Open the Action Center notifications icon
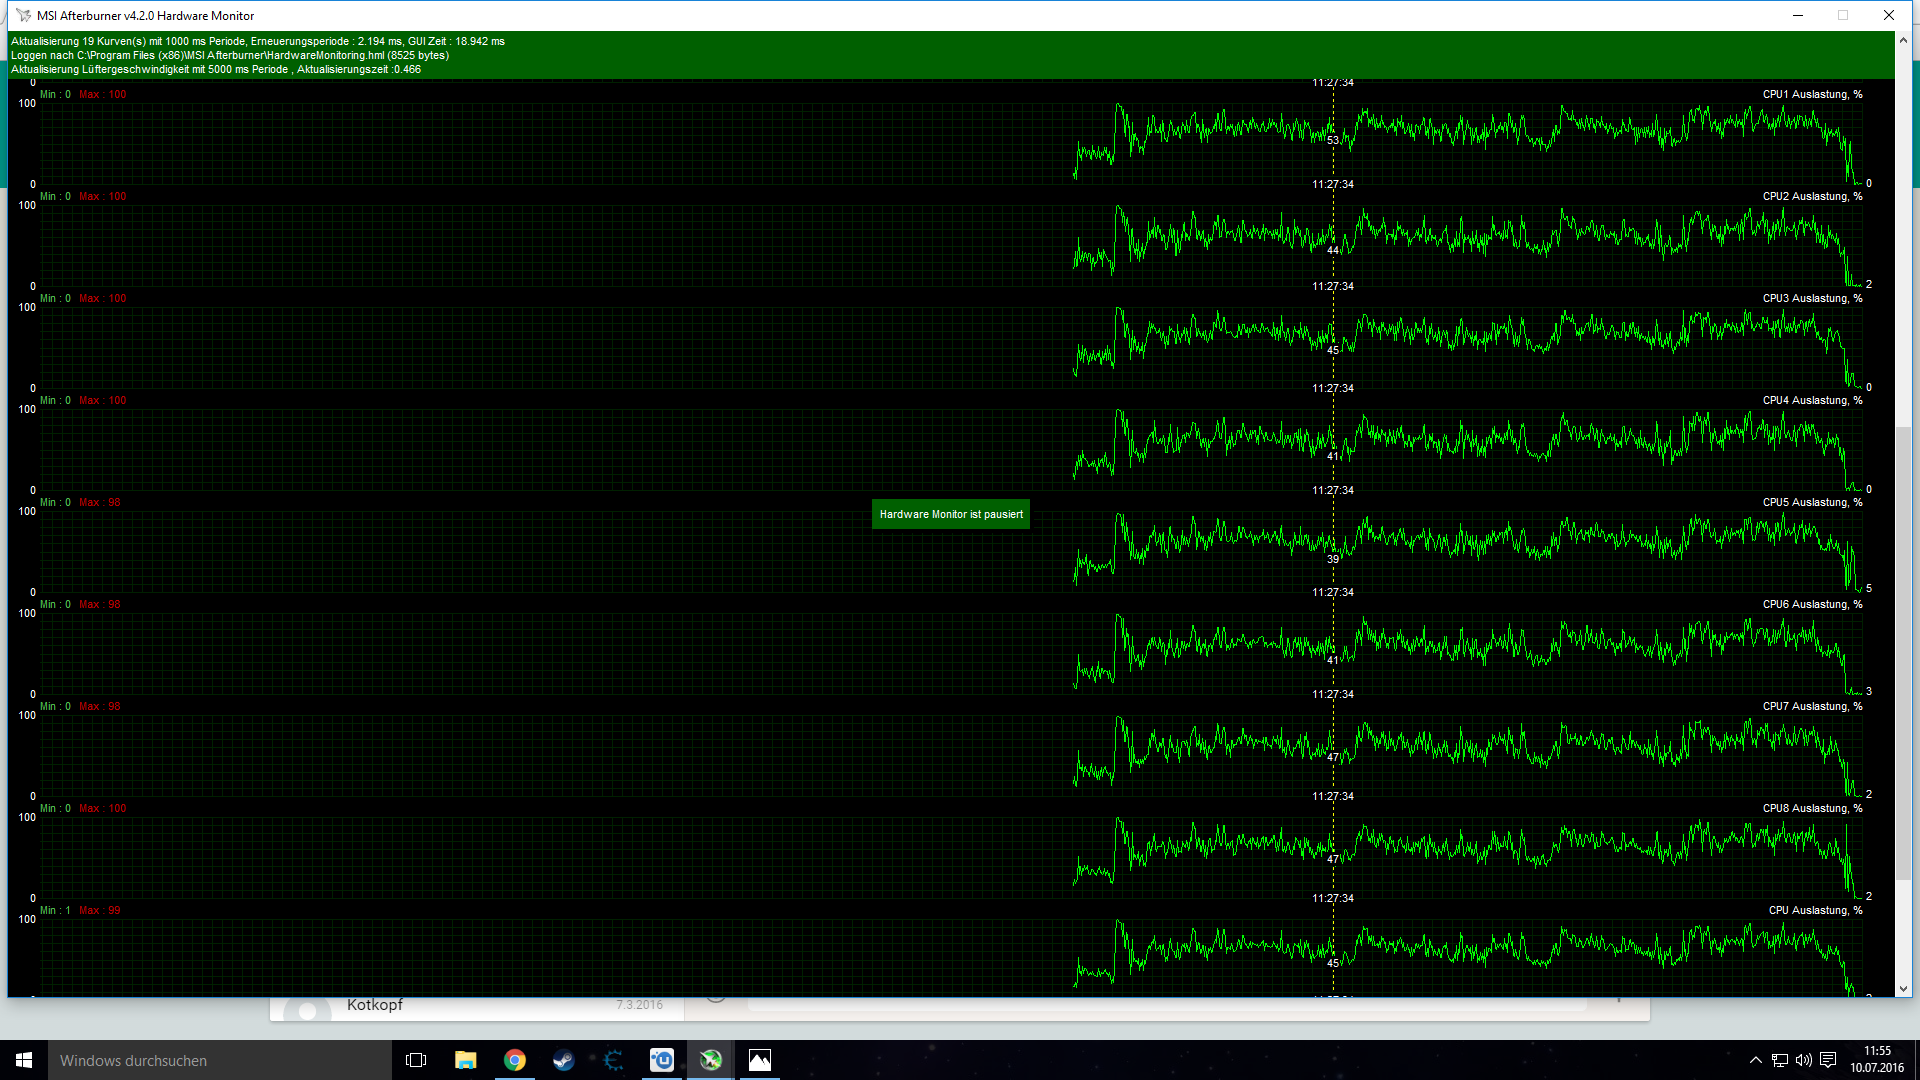 click(x=1828, y=1060)
